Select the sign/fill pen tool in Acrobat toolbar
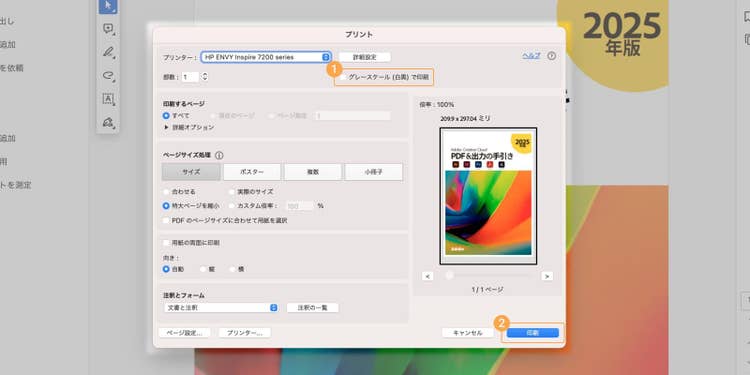 (108, 122)
